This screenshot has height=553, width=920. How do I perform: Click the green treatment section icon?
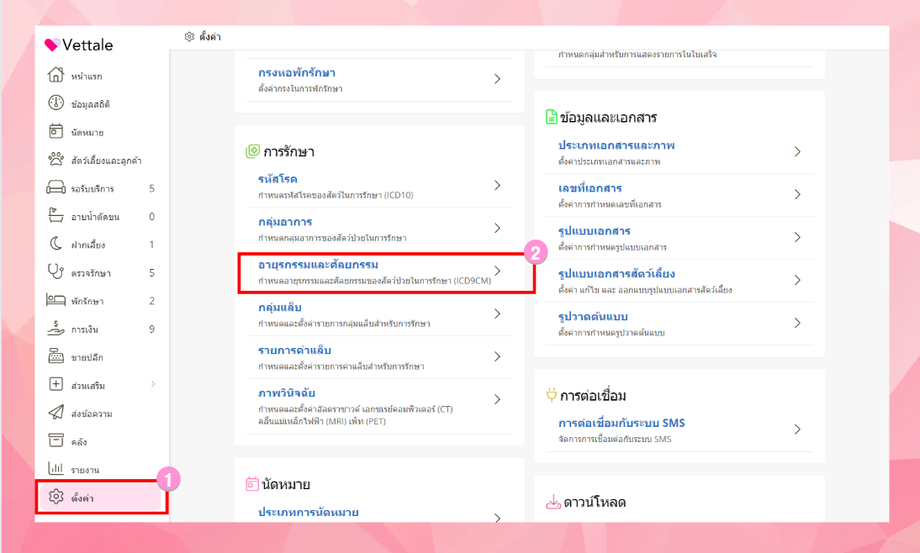click(252, 151)
